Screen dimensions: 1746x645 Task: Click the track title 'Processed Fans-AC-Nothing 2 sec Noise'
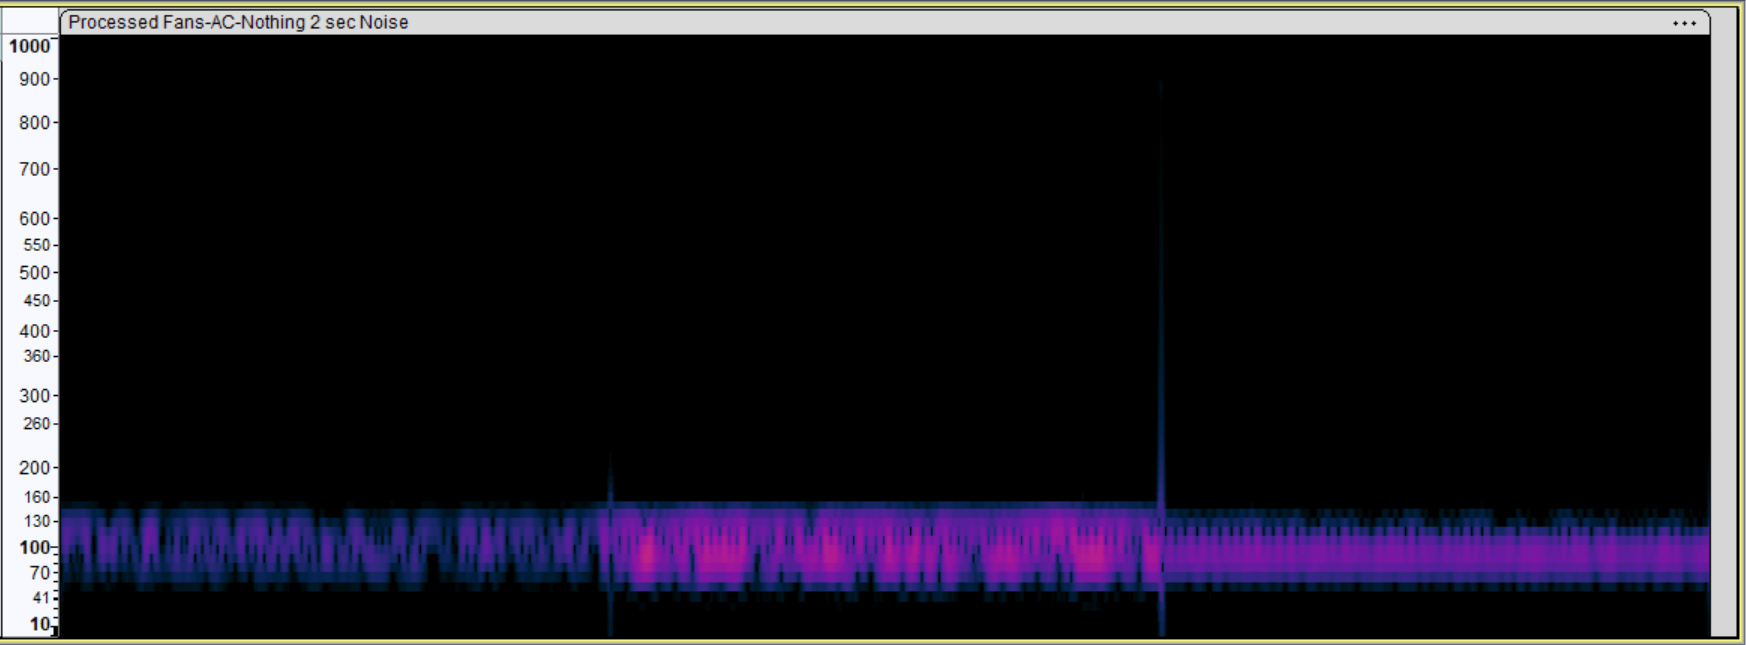(x=238, y=22)
